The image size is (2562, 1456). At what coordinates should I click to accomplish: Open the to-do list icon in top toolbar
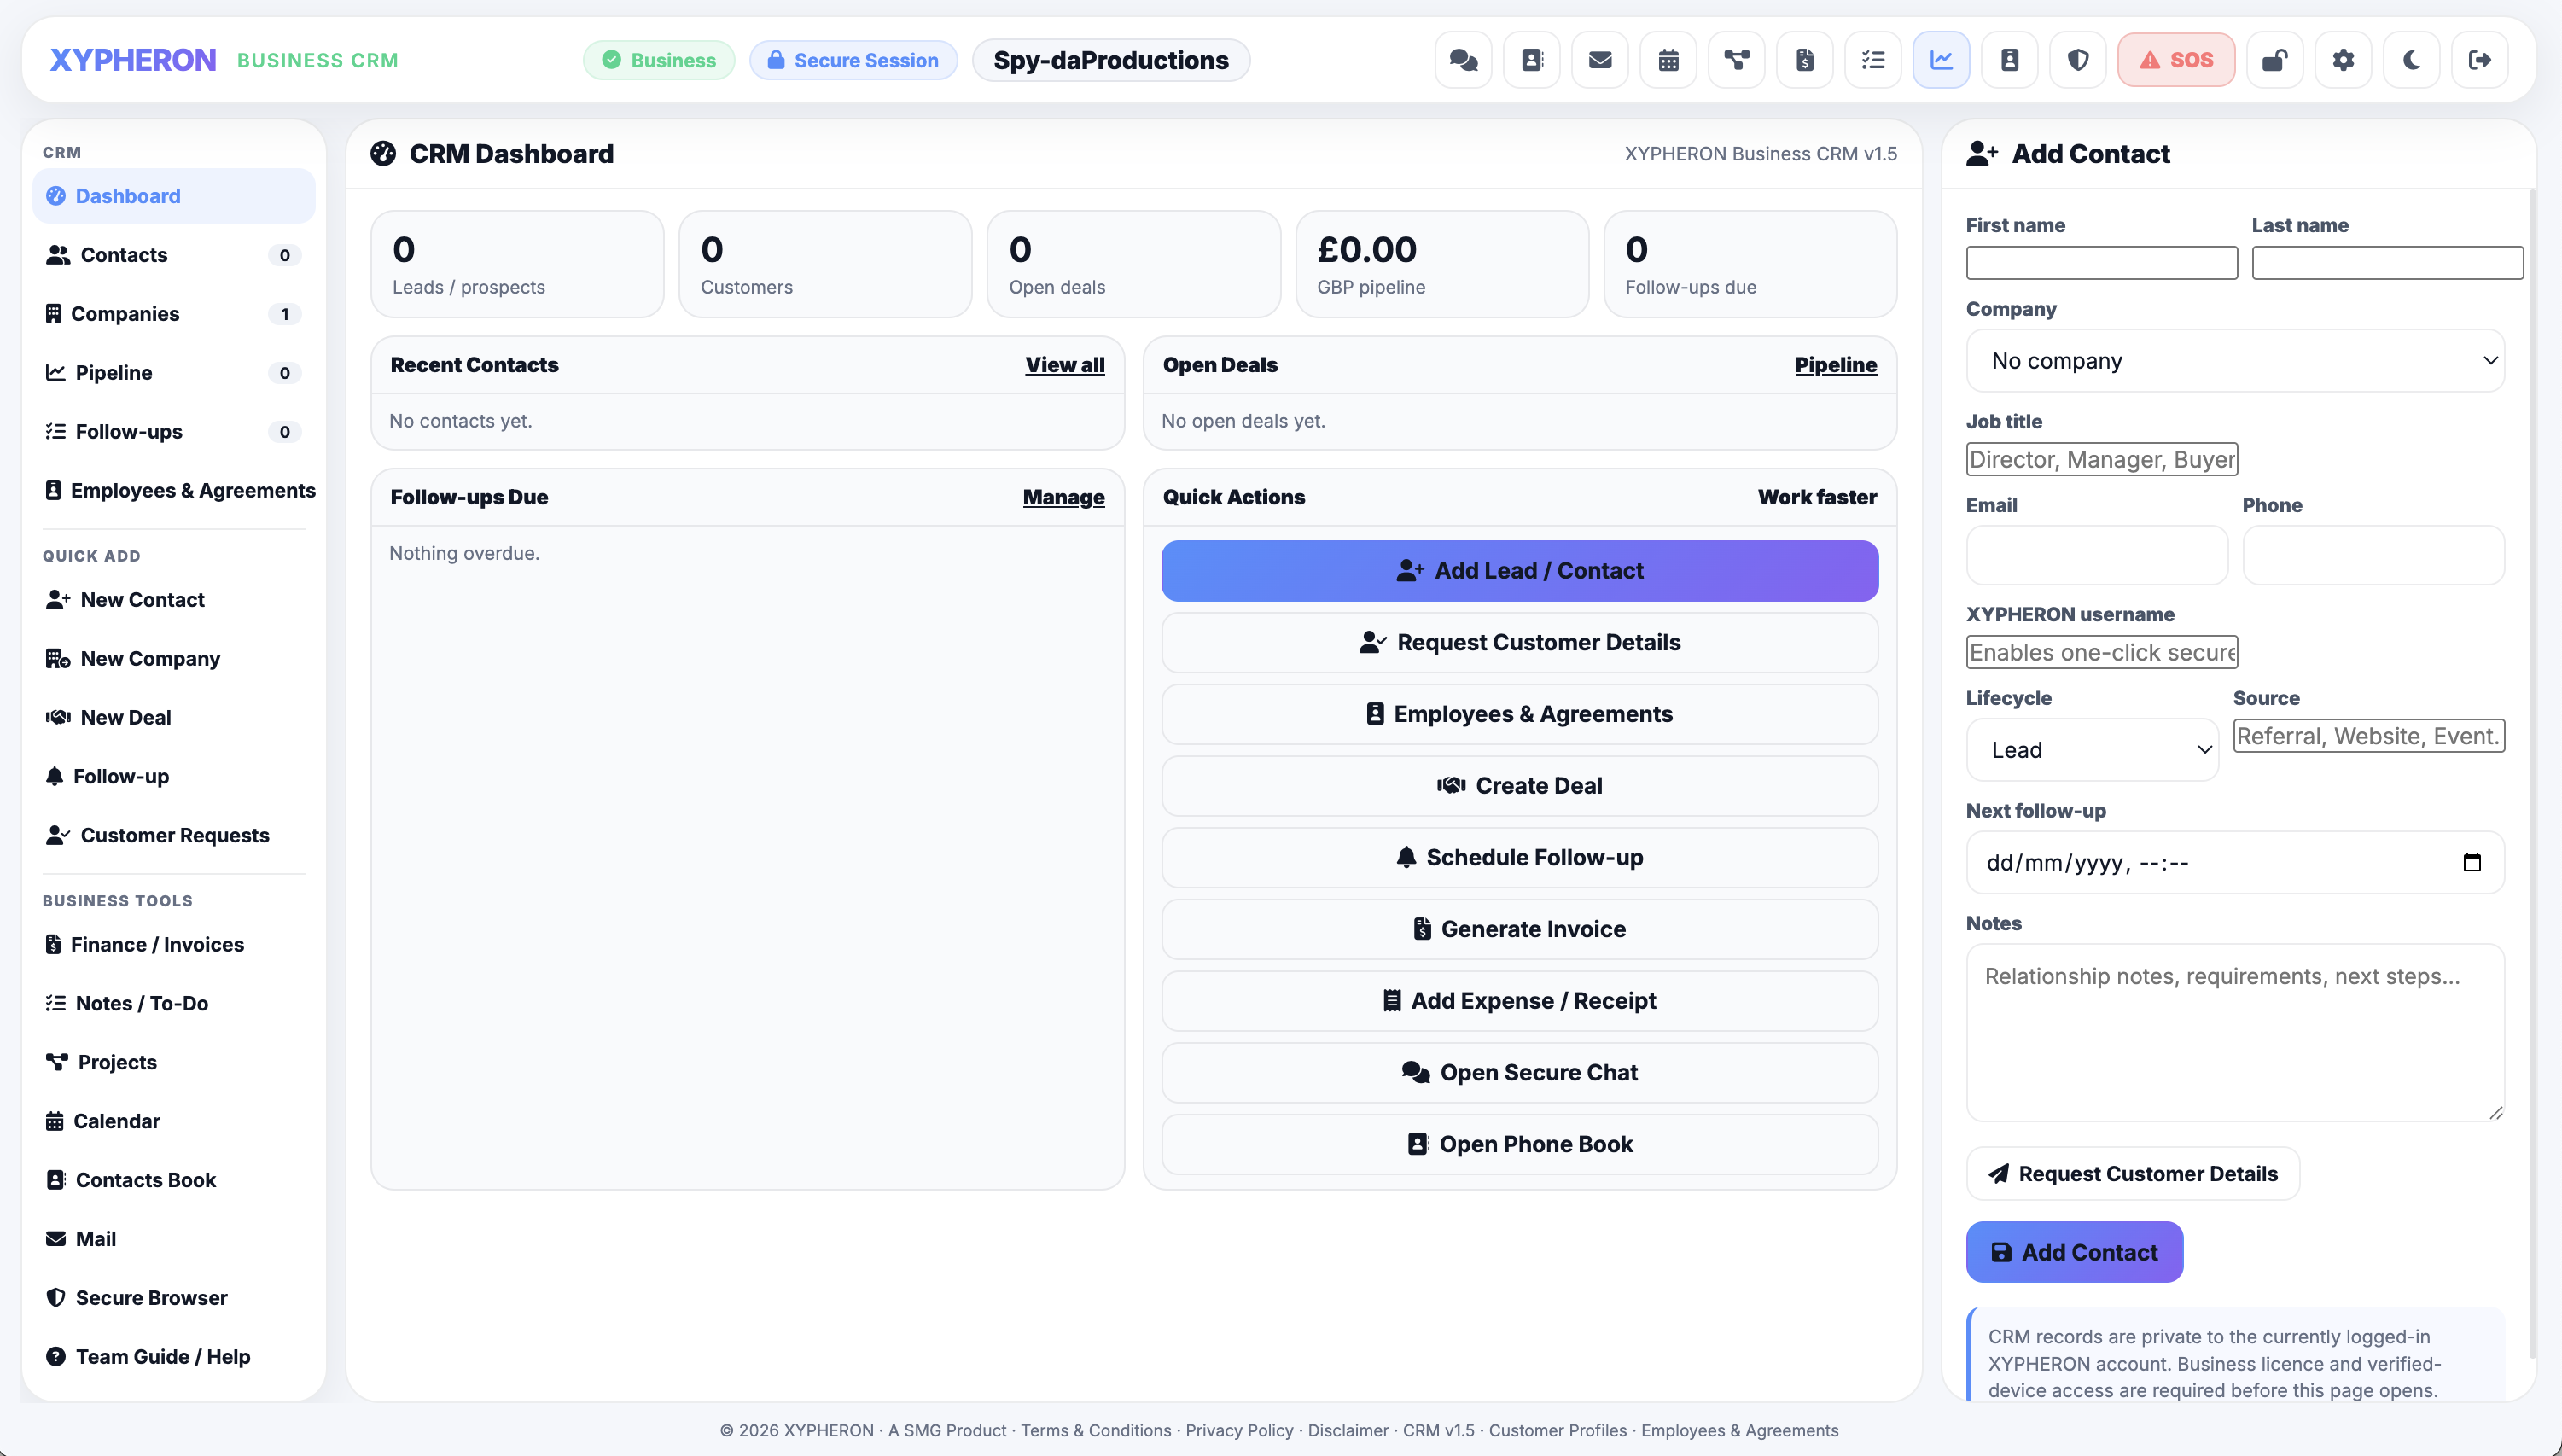coord(1873,60)
